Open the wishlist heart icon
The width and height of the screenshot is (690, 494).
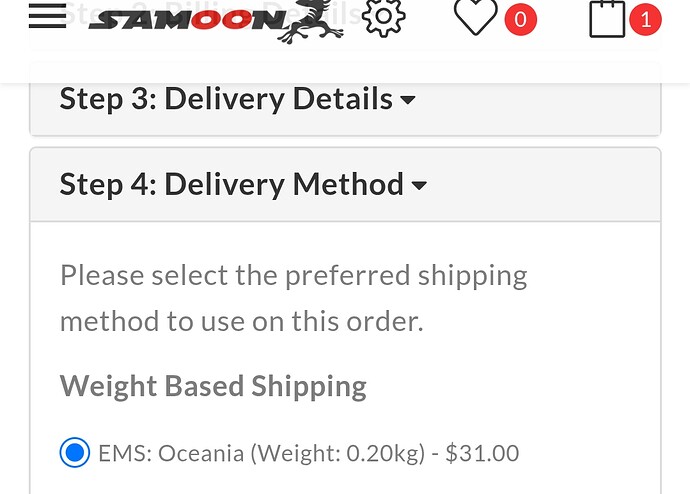point(475,17)
